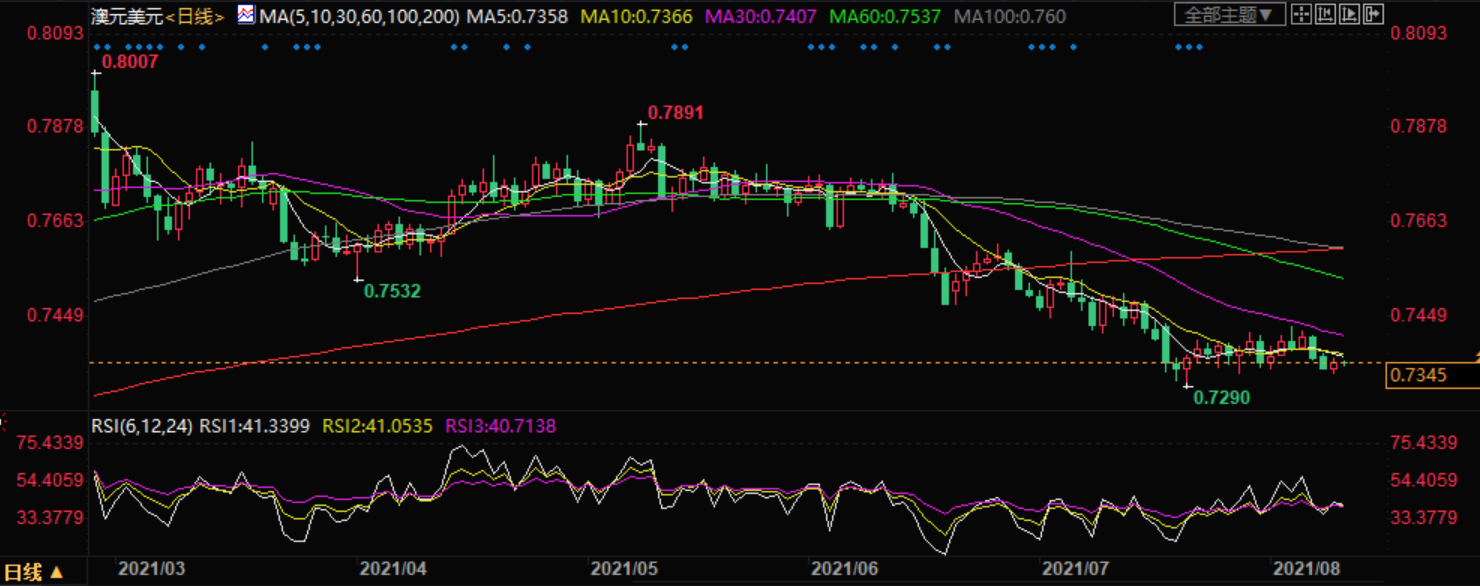Click the right RSI axis 54.4059 label

[x=1426, y=481]
